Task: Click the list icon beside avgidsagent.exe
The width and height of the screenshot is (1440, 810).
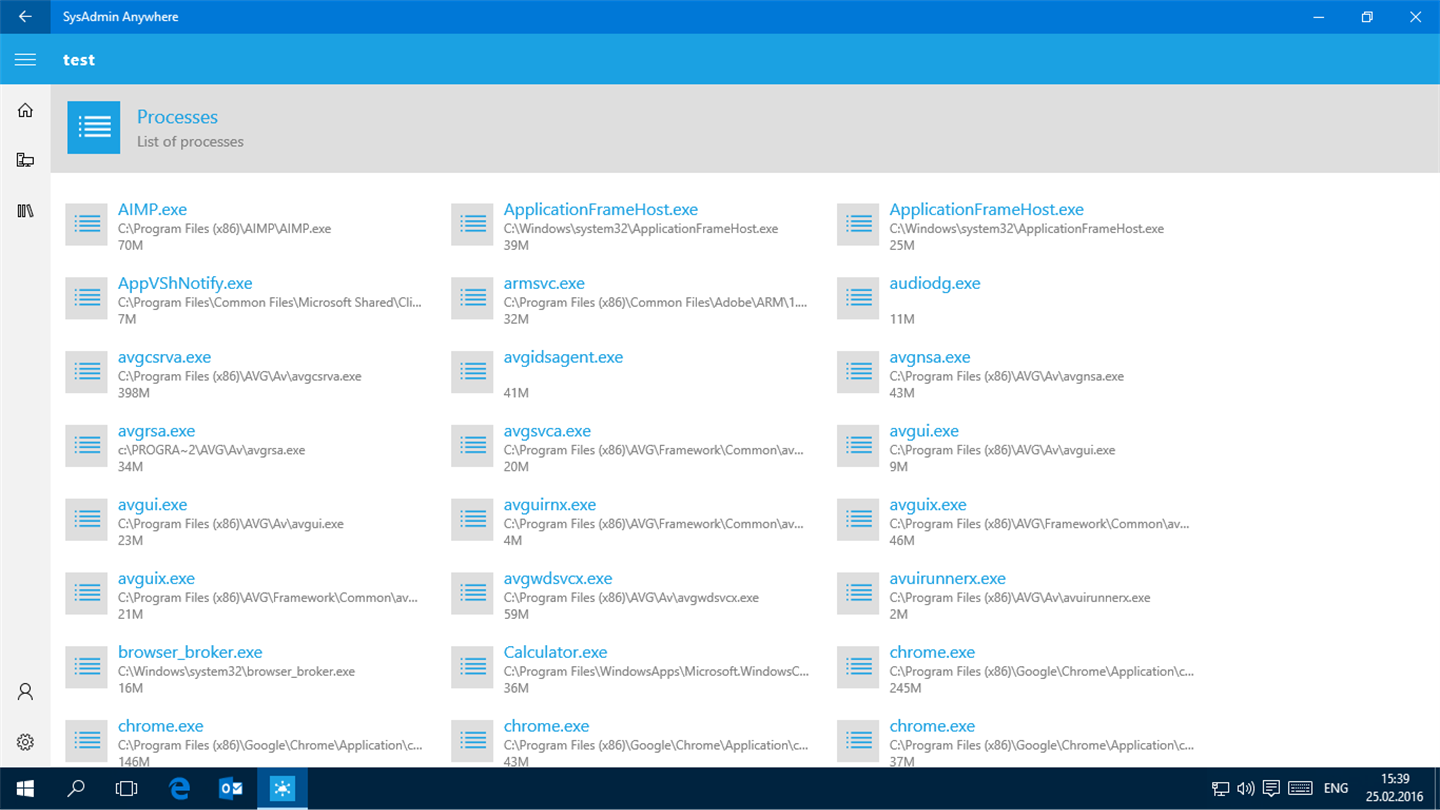Action: click(473, 372)
